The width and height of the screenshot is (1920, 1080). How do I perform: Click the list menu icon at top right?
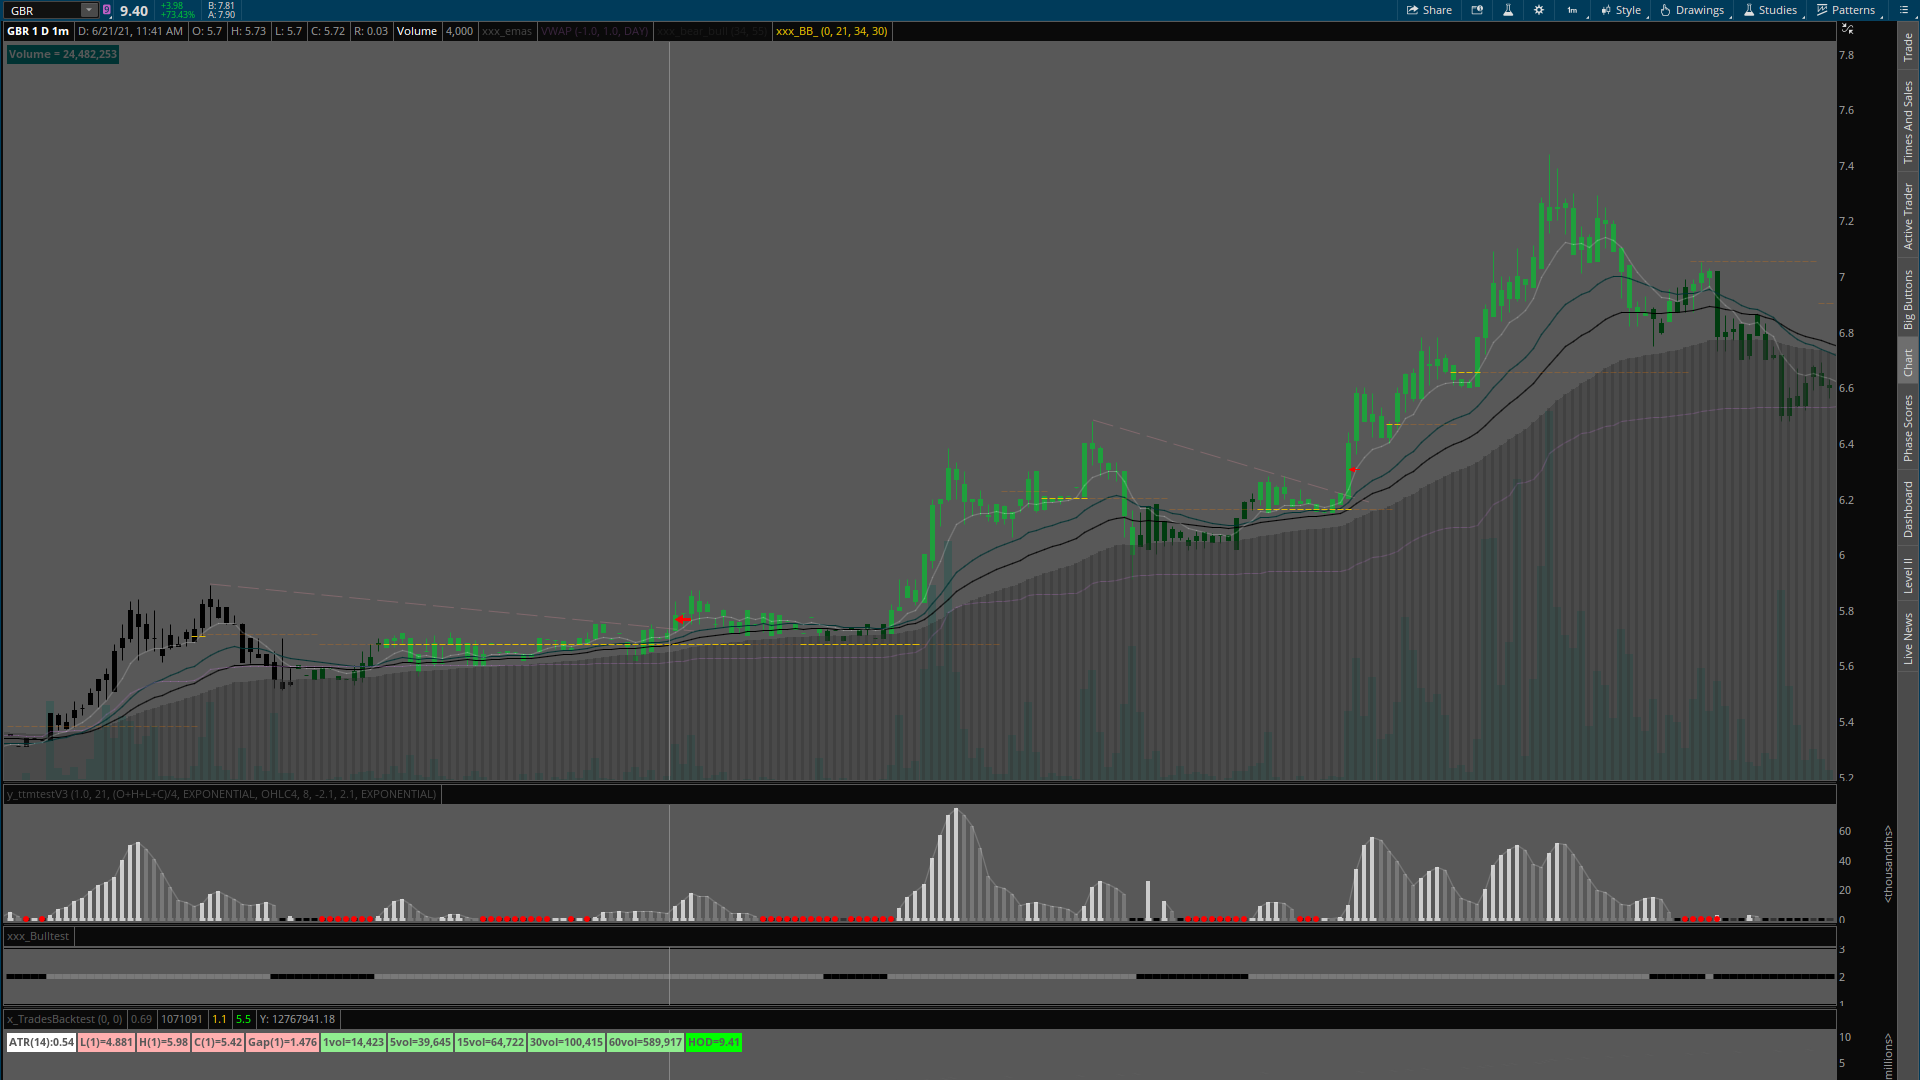(x=1901, y=10)
